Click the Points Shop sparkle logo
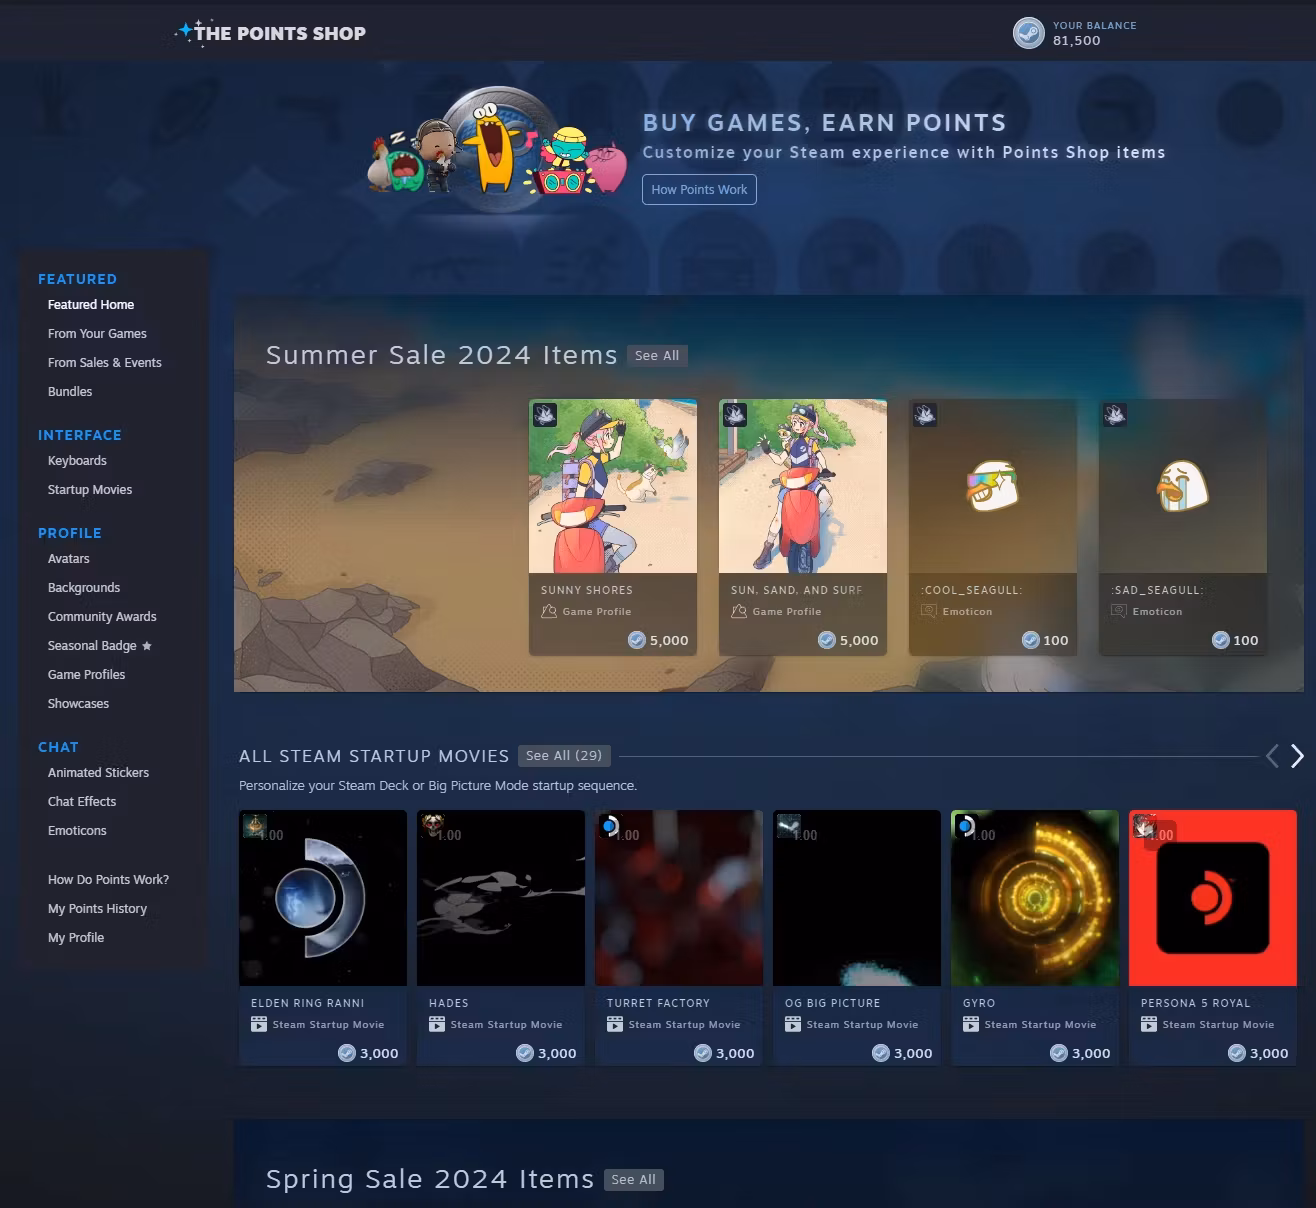 click(186, 32)
